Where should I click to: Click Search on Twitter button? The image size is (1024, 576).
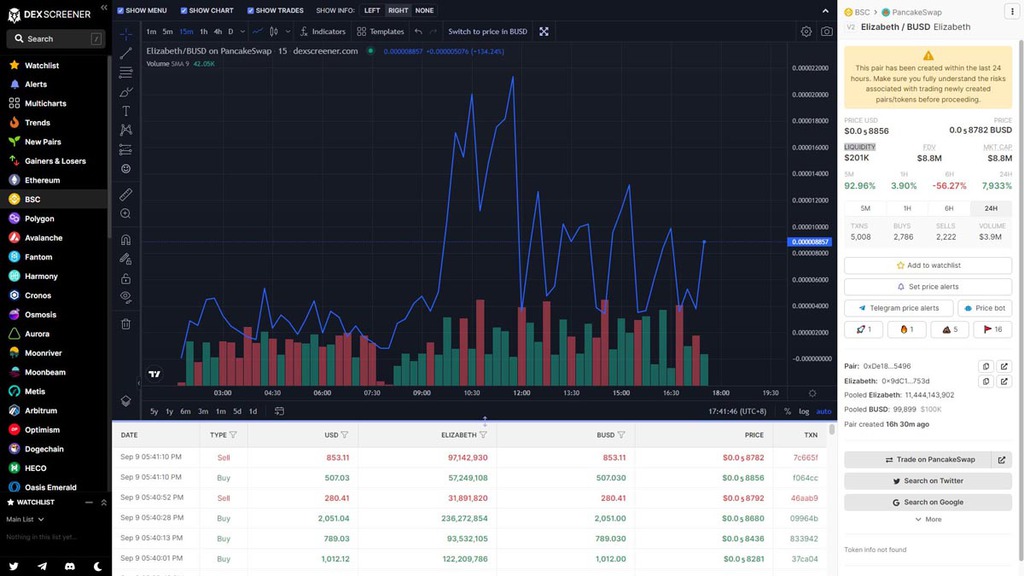click(x=928, y=481)
